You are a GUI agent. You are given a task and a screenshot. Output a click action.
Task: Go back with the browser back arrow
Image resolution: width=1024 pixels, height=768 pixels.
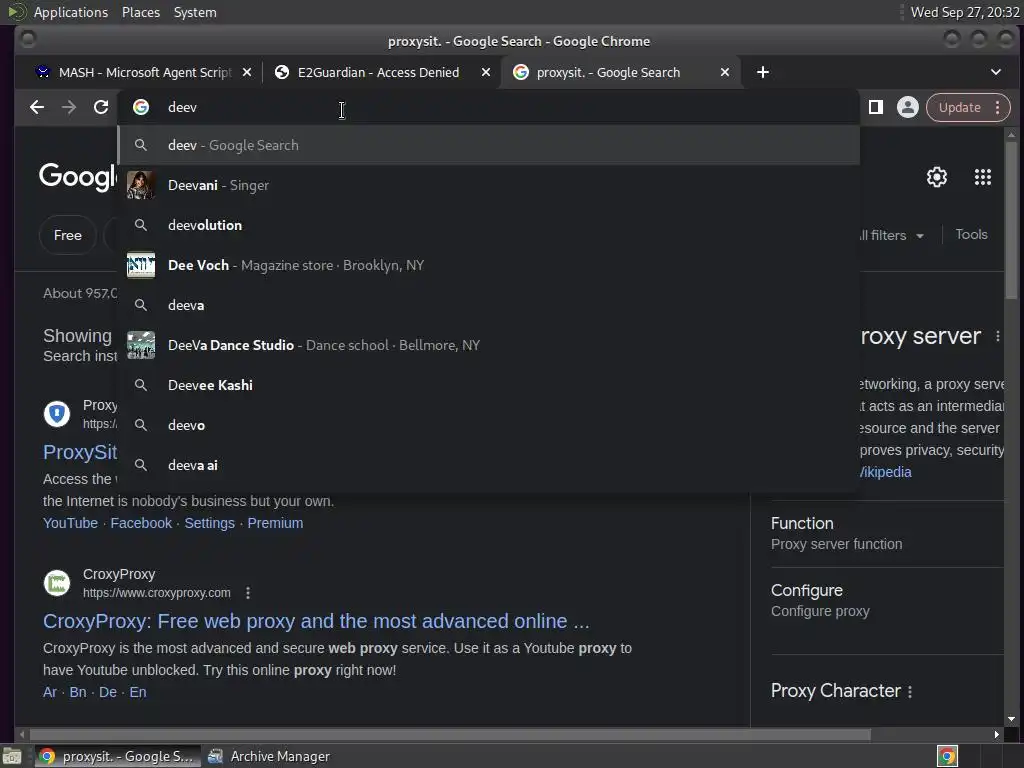(37, 107)
